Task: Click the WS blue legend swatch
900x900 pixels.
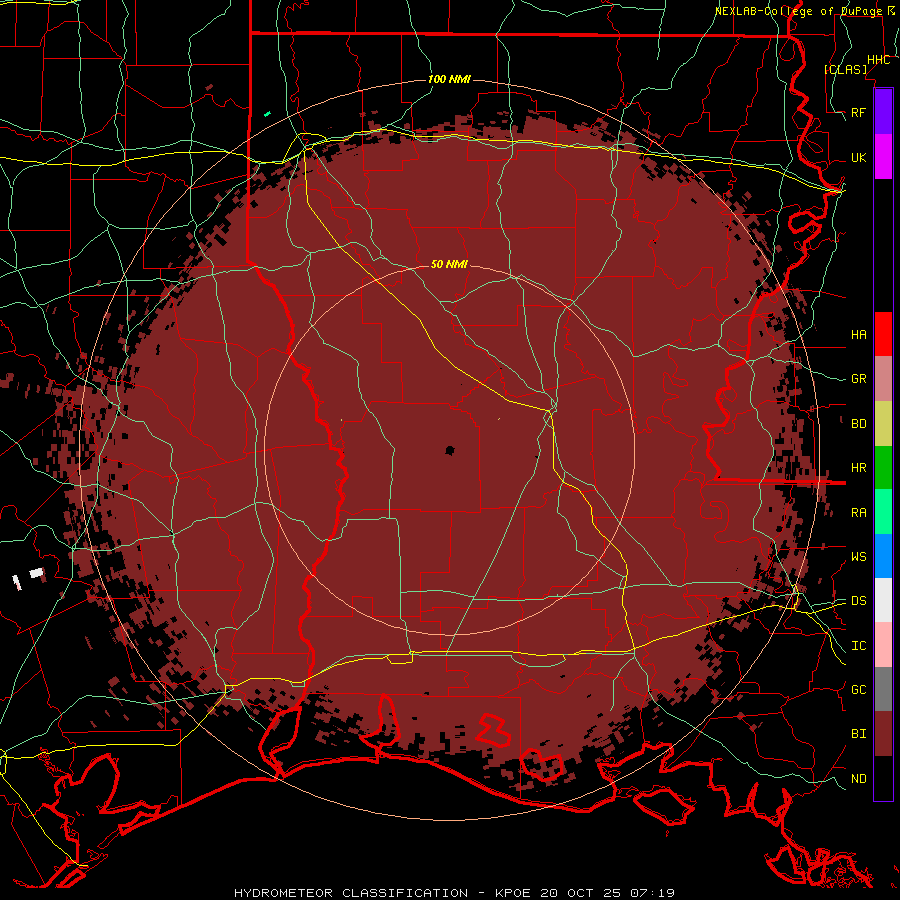Action: click(x=883, y=556)
